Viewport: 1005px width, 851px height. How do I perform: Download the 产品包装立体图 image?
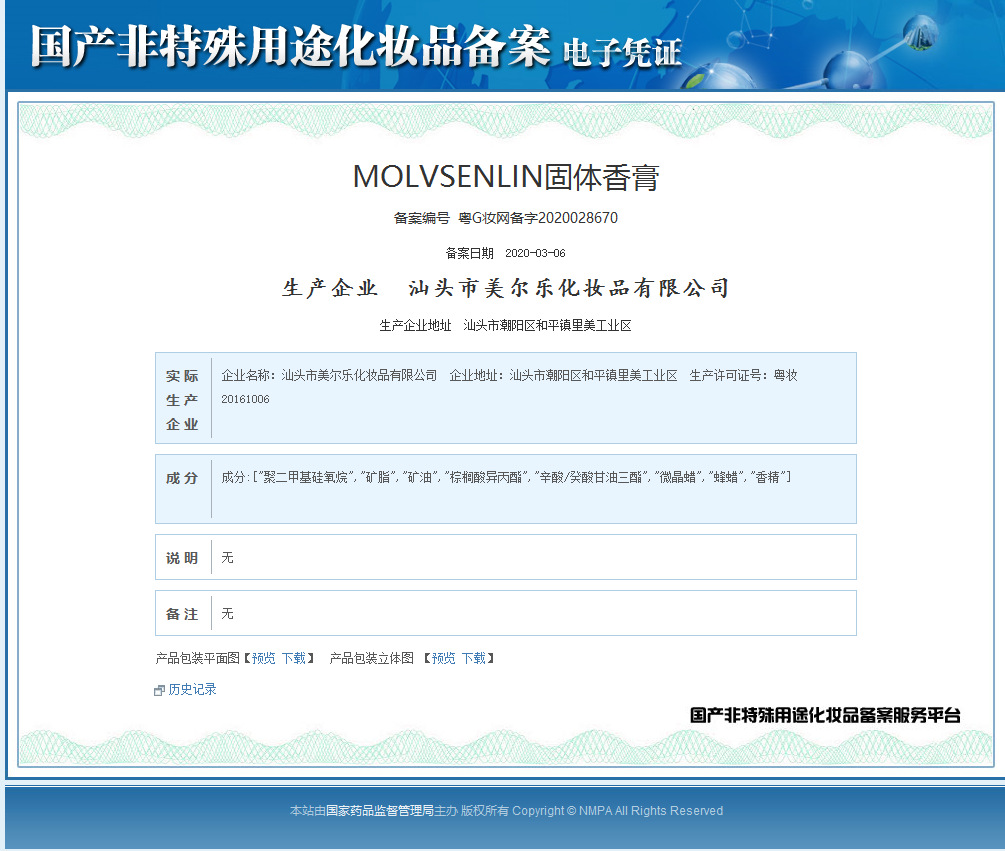[x=474, y=658]
